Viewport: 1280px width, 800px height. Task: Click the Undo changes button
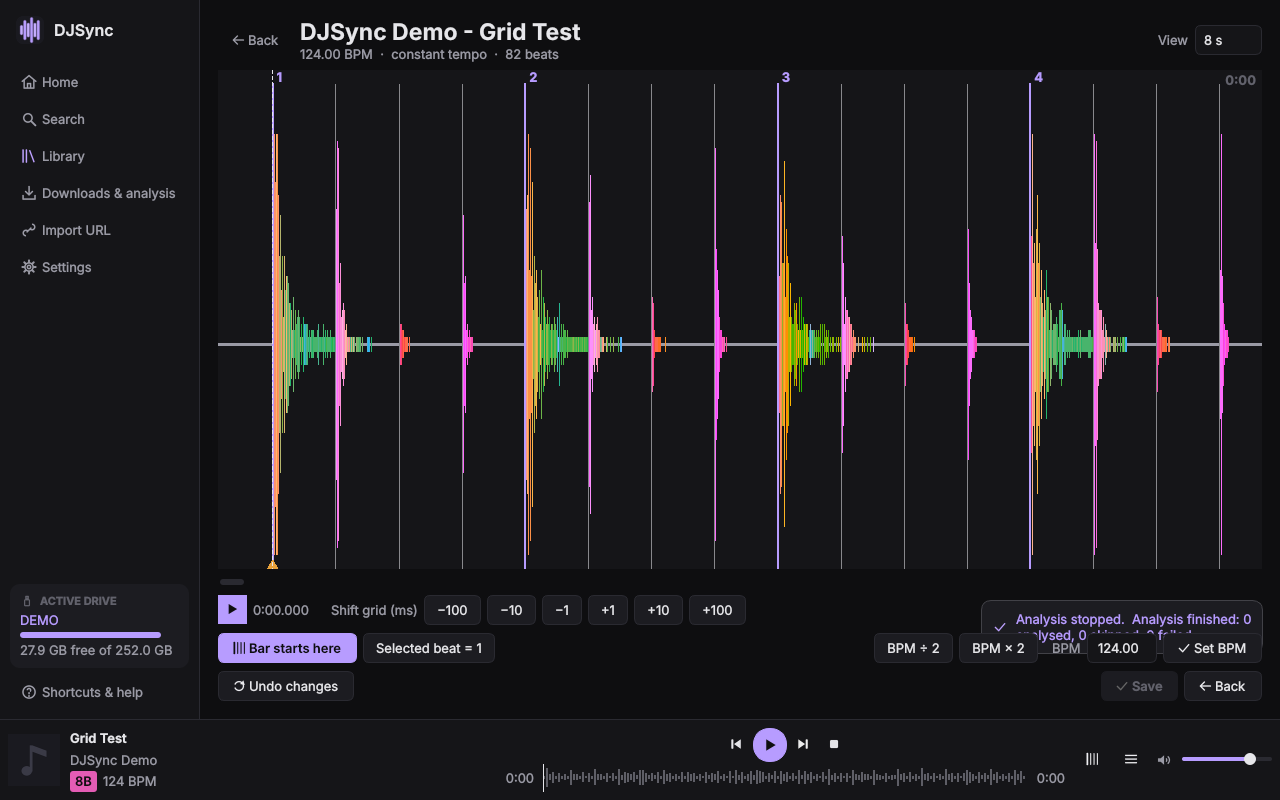tap(286, 686)
